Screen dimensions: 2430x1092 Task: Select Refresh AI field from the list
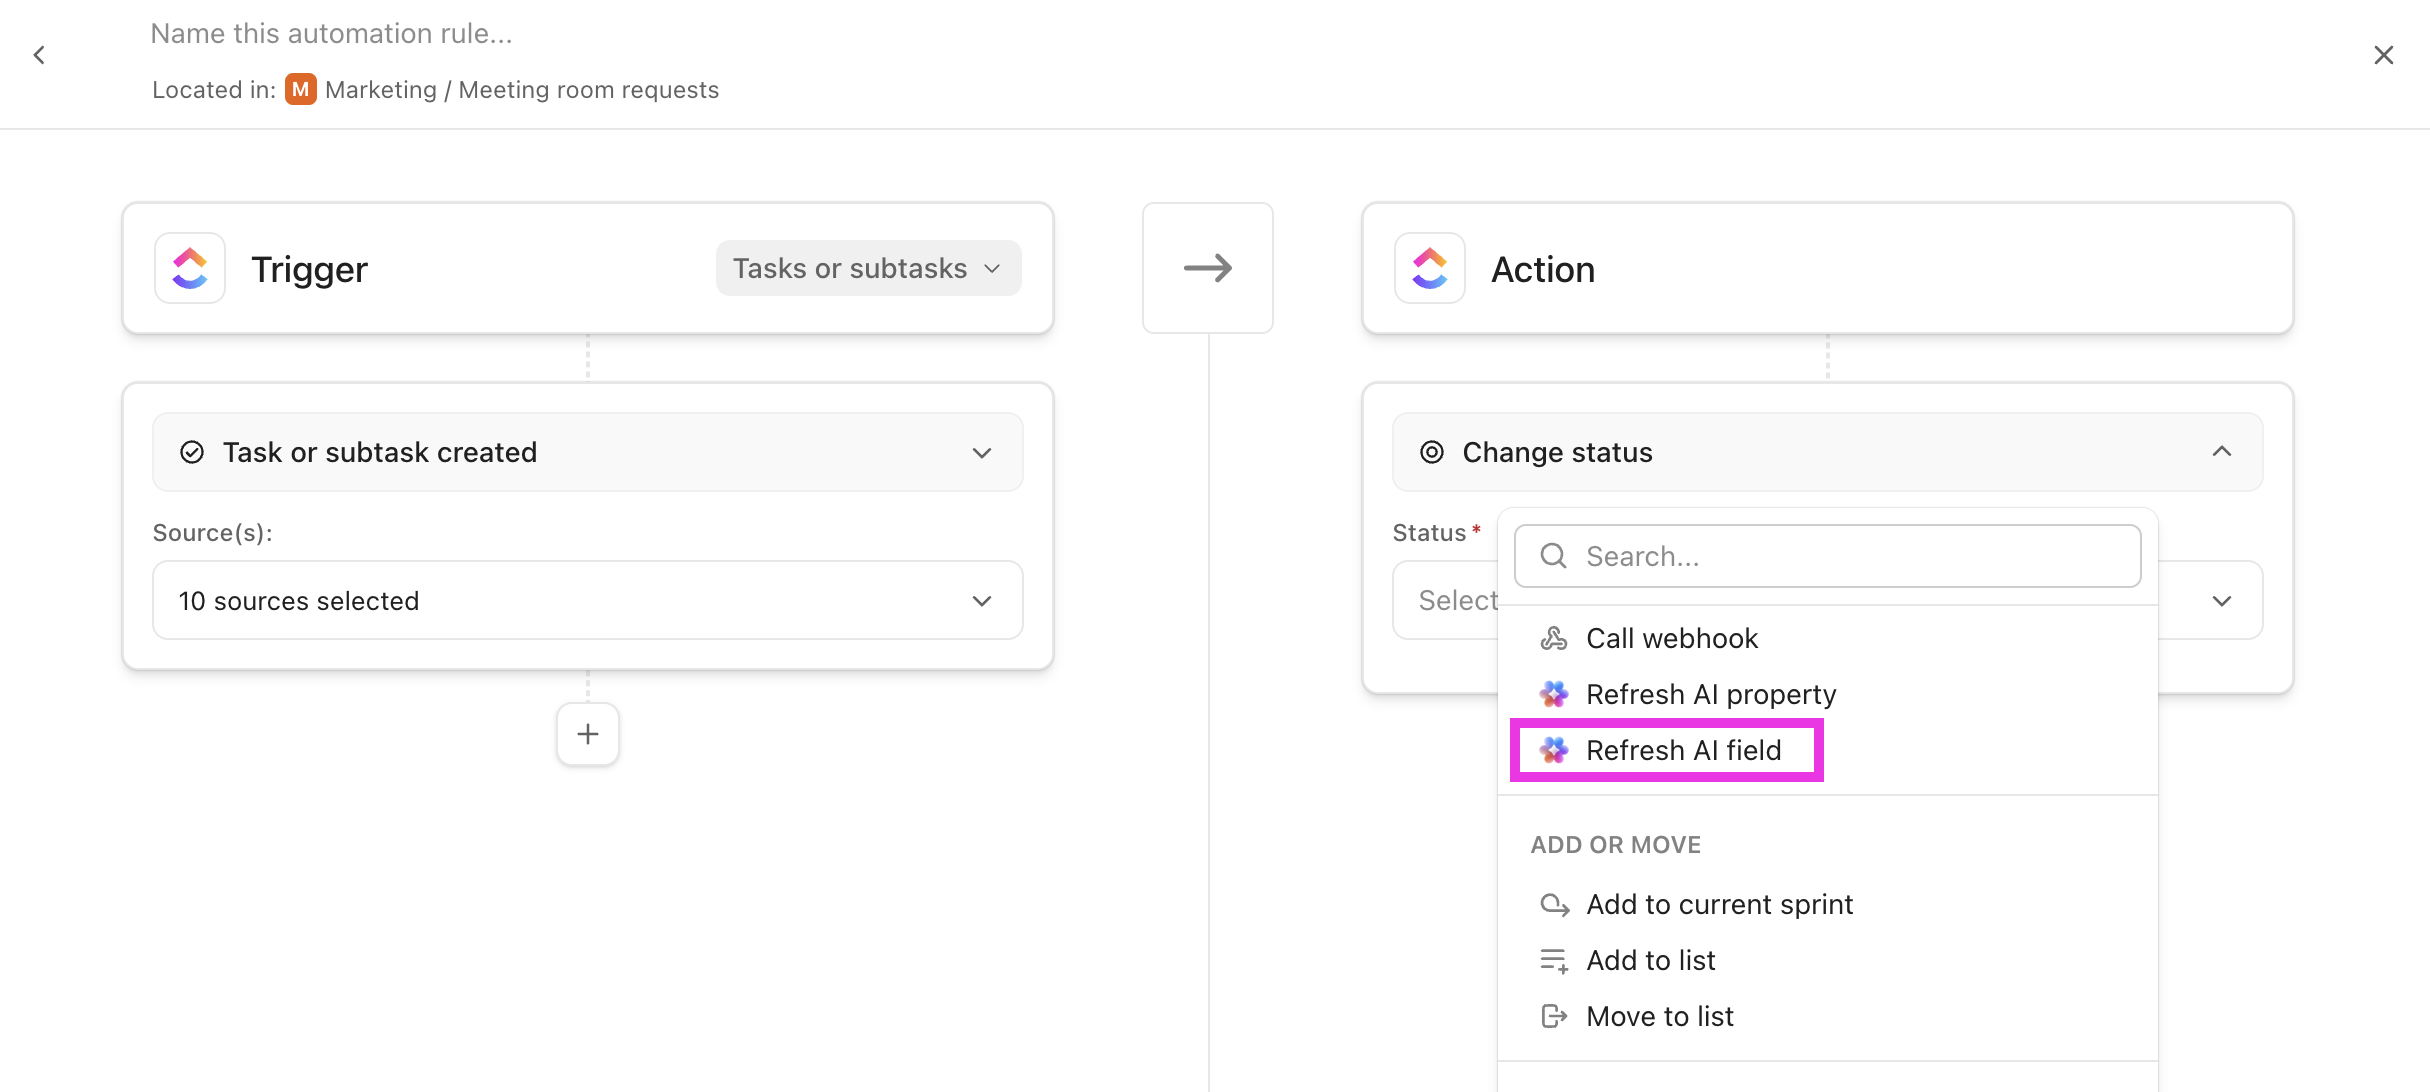1683,750
